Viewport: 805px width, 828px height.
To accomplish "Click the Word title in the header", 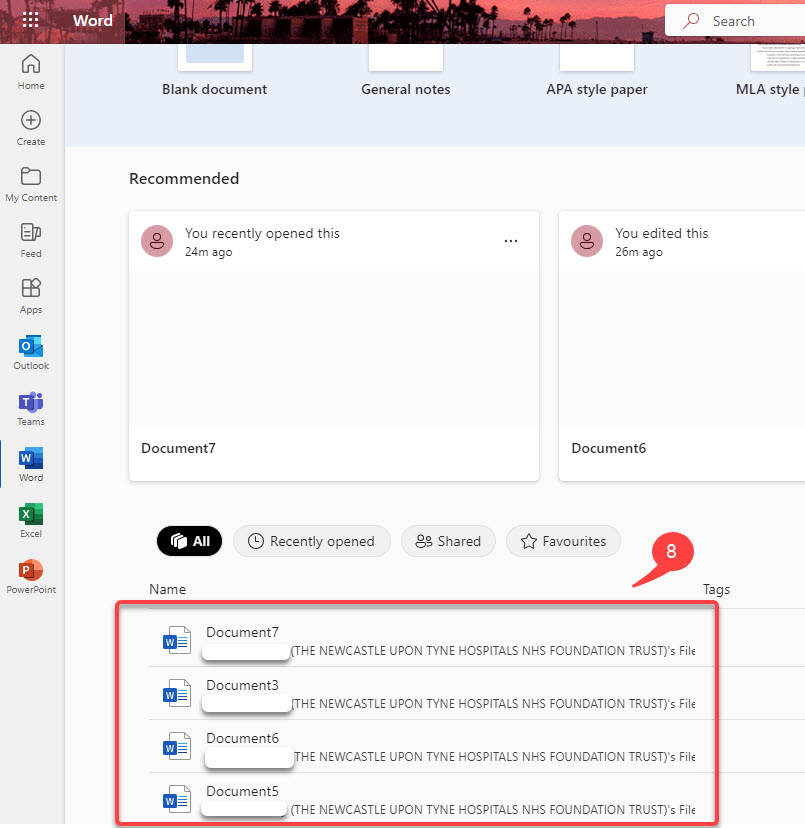I will click(x=93, y=21).
